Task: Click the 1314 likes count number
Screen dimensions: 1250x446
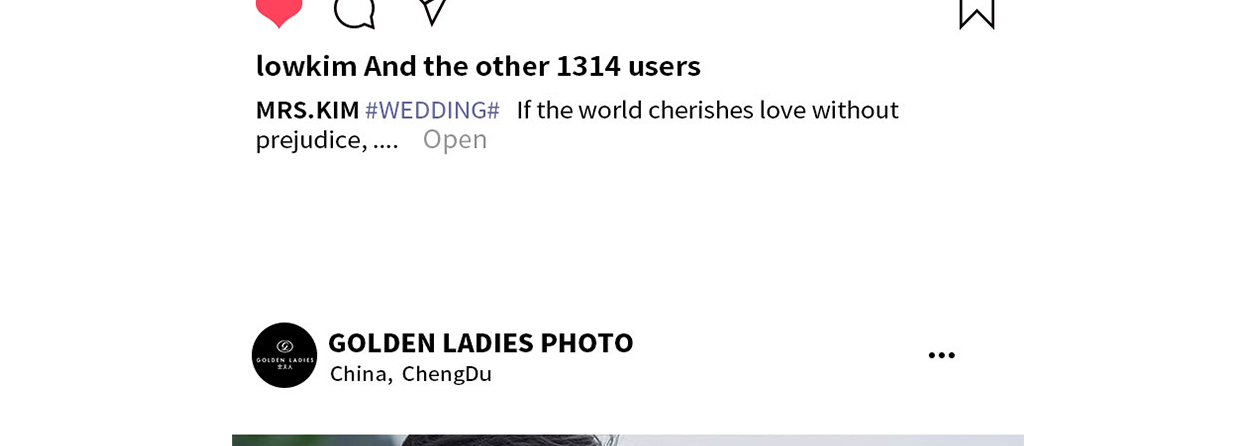Action: [x=588, y=66]
